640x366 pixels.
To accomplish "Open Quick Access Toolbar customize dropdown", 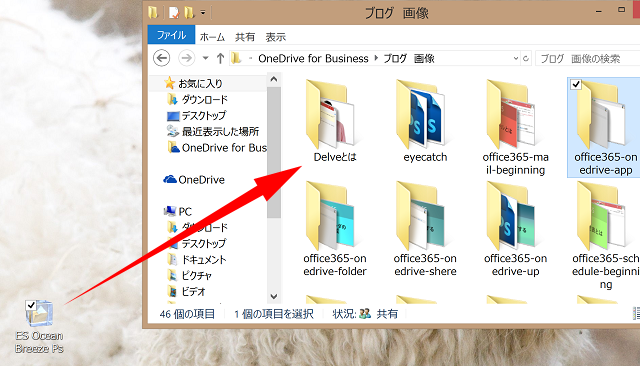I will pyautogui.click(x=203, y=13).
